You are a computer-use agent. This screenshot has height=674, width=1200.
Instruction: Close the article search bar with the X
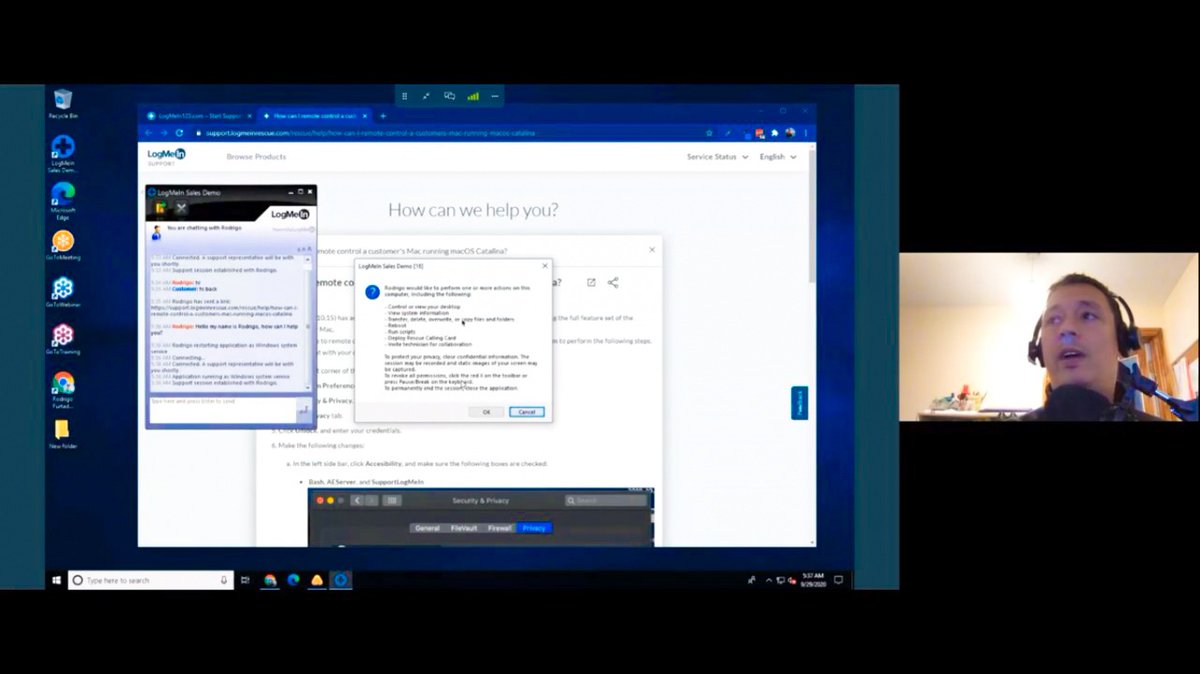652,250
